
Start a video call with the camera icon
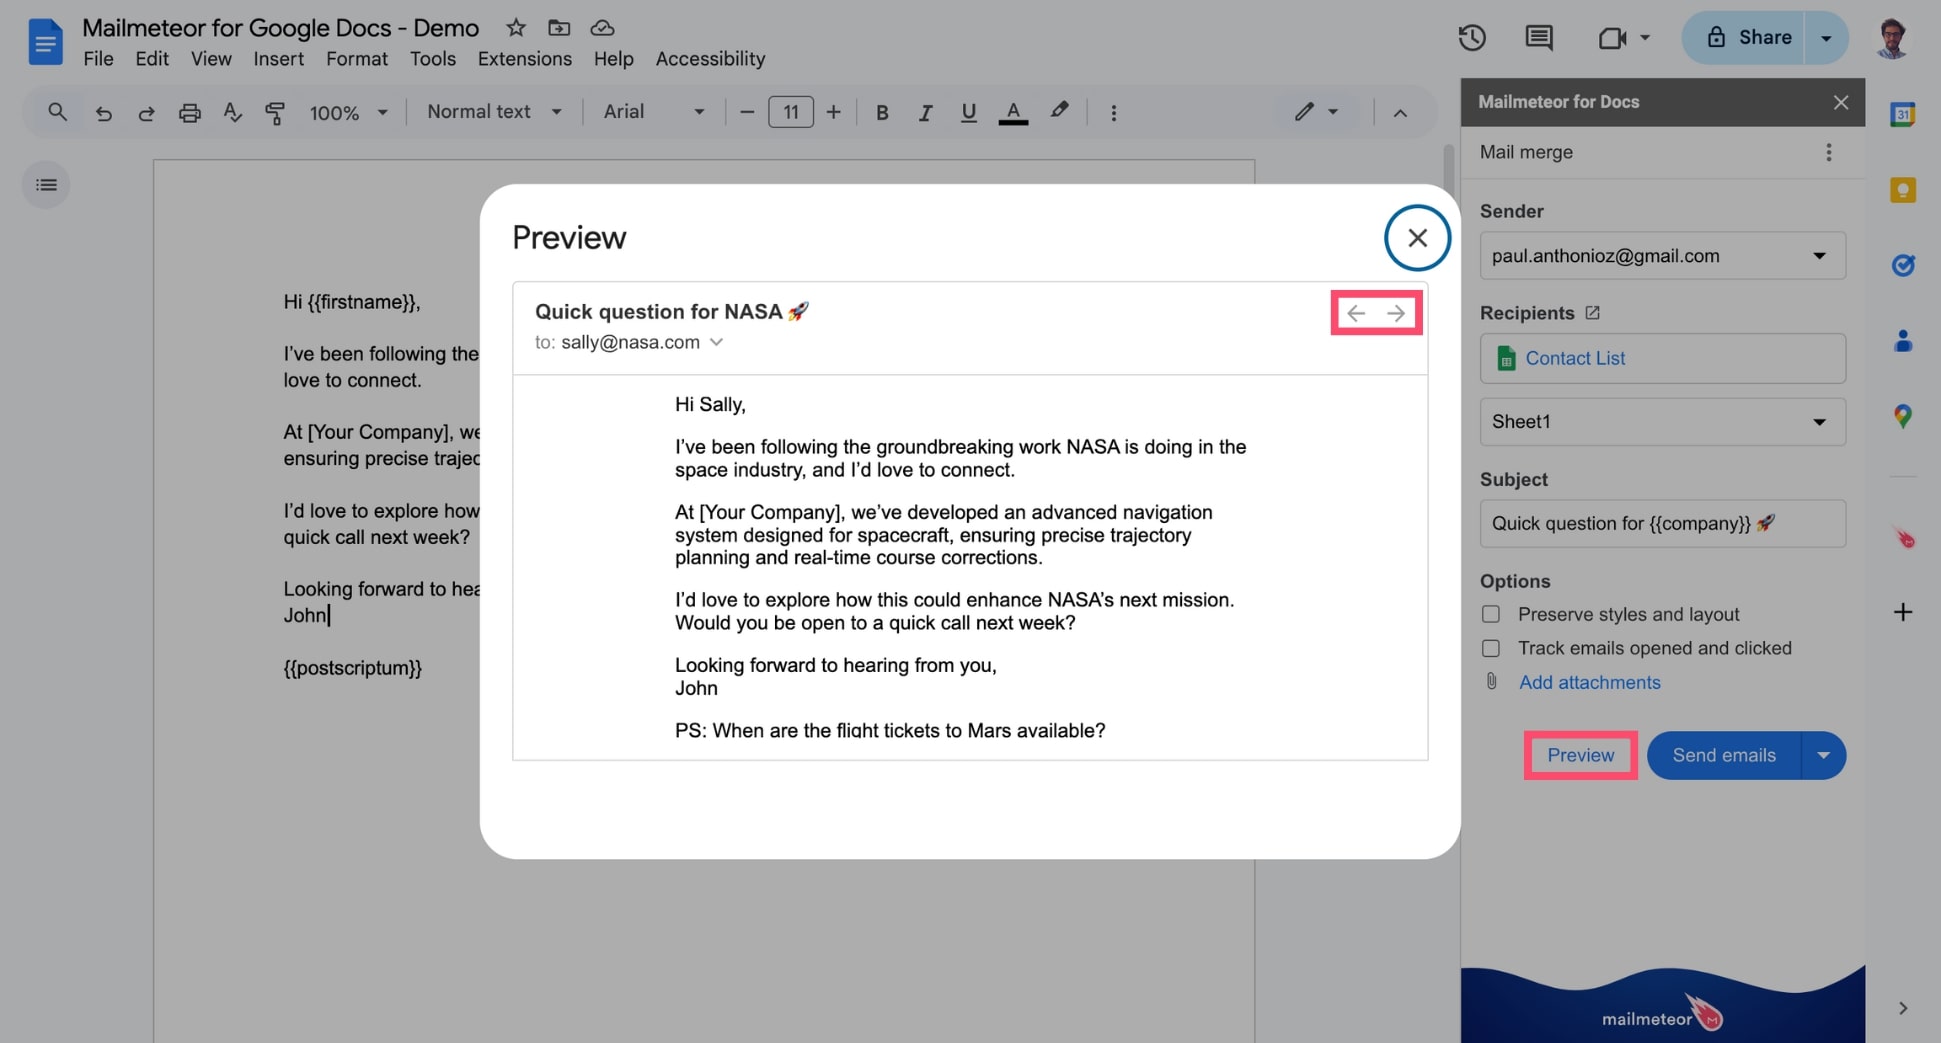click(1612, 38)
